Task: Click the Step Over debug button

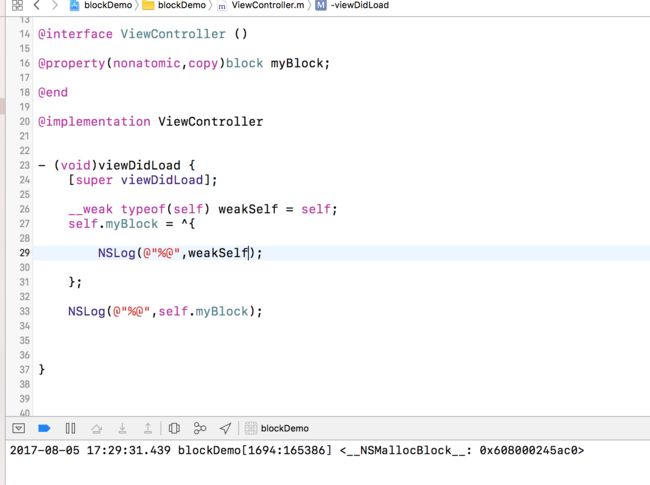Action: coord(97,428)
